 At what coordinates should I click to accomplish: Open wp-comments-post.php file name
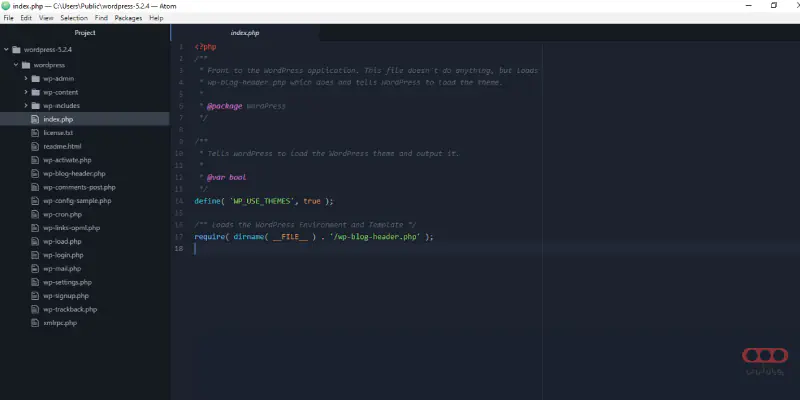80,187
